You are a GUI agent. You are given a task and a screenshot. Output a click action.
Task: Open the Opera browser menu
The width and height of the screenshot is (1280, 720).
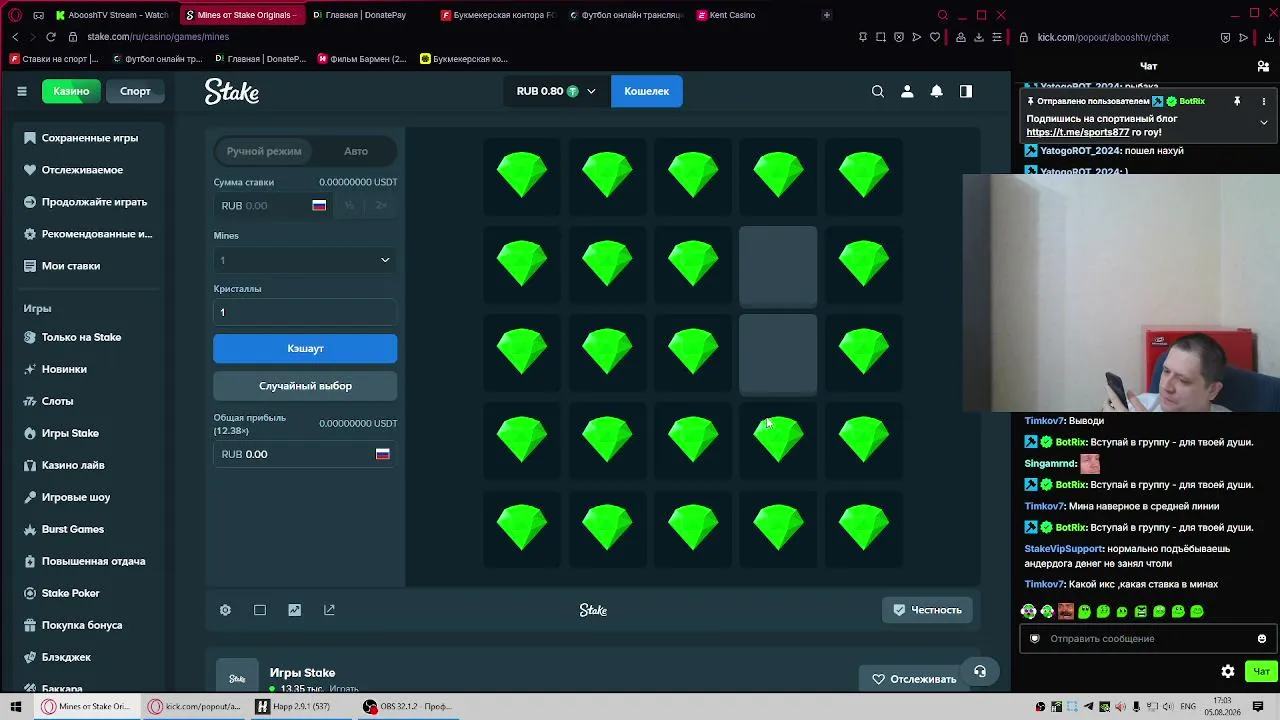tap(14, 15)
